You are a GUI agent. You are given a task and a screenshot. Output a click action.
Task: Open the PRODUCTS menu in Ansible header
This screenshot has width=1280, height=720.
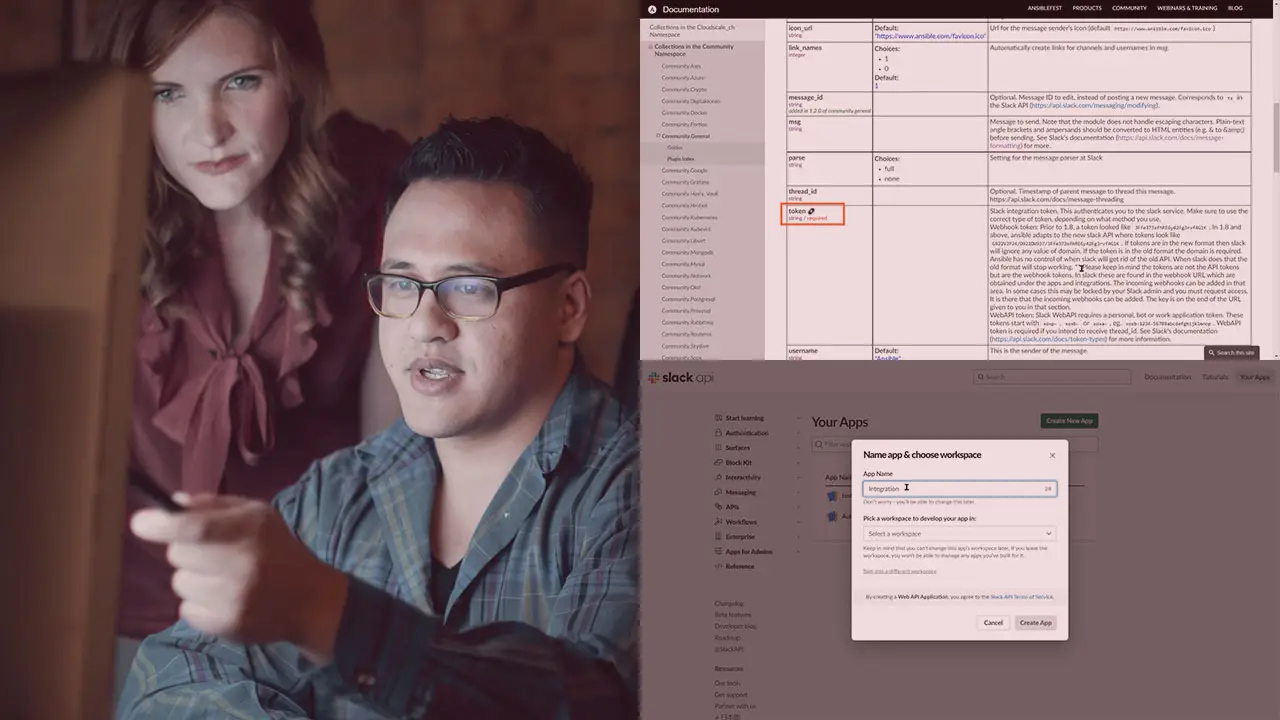pos(1087,8)
